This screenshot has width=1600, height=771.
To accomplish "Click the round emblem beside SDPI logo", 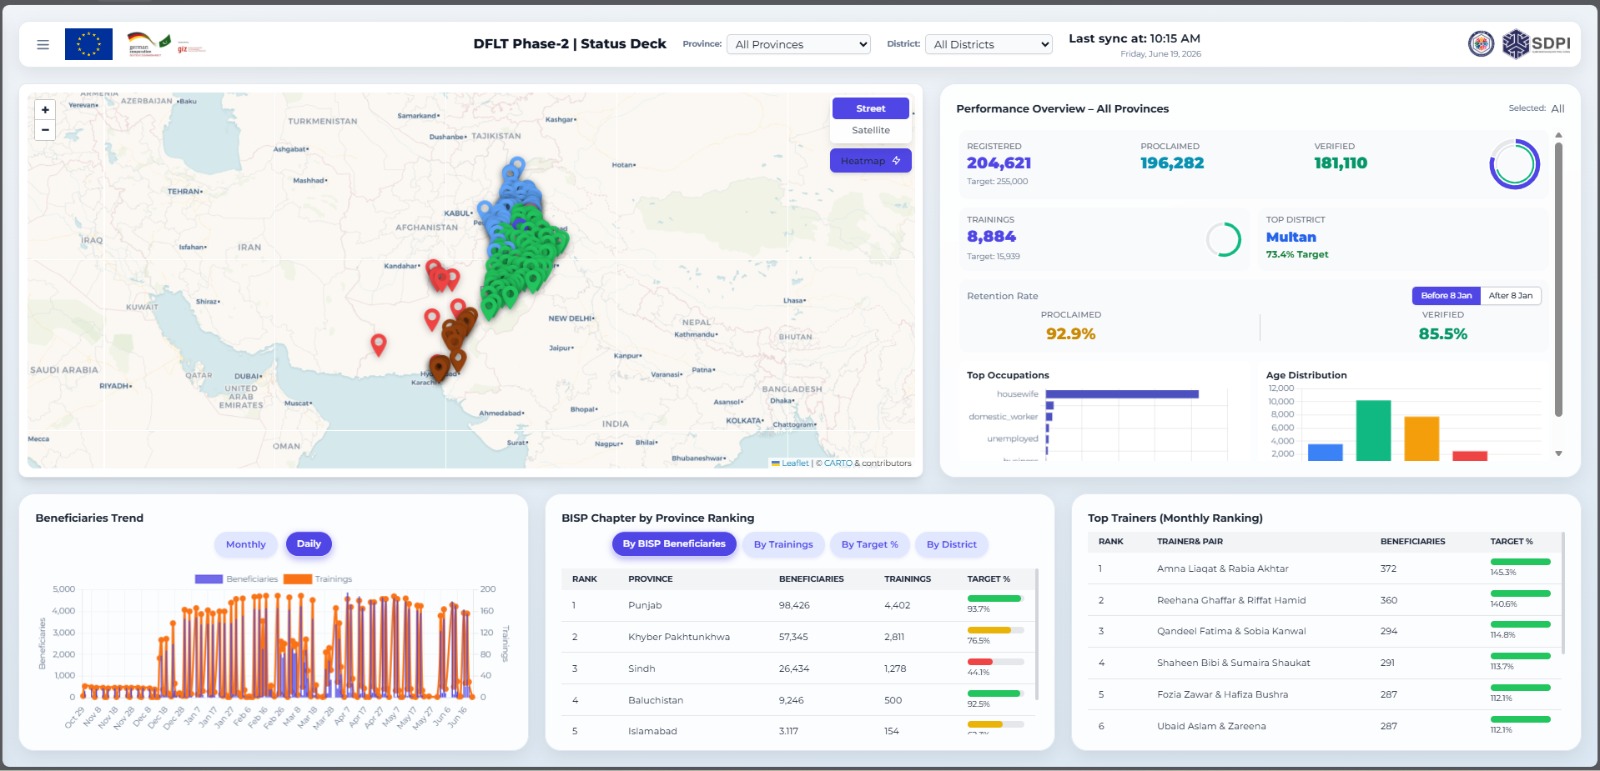I will coord(1481,44).
